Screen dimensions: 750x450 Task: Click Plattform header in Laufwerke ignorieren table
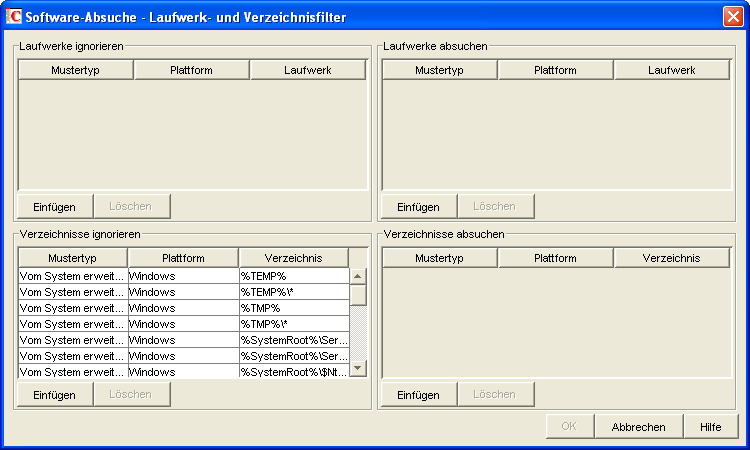click(x=192, y=70)
